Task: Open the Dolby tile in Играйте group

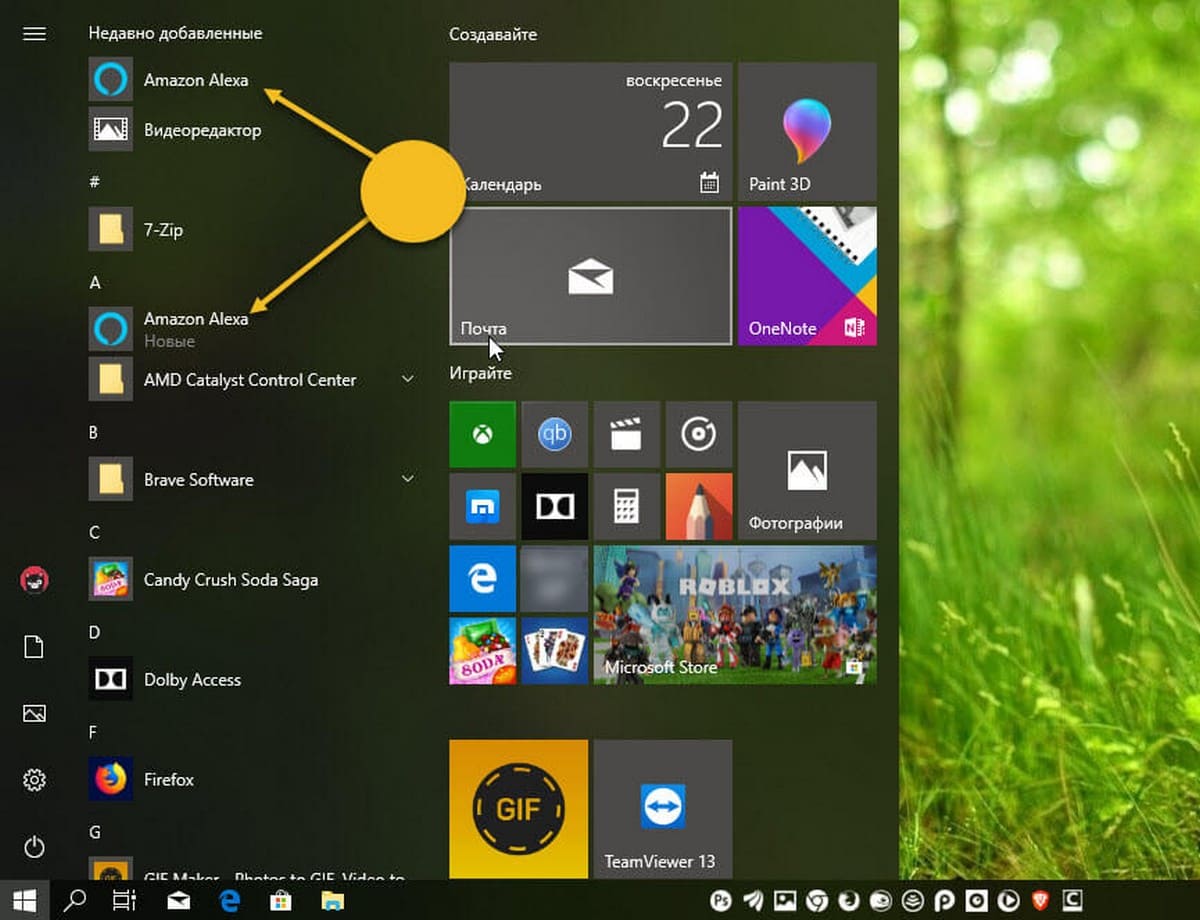Action: coord(555,506)
